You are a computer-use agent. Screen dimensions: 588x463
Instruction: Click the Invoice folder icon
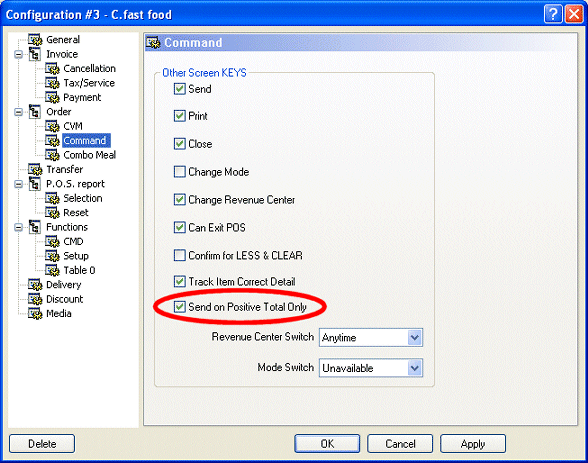click(35, 54)
